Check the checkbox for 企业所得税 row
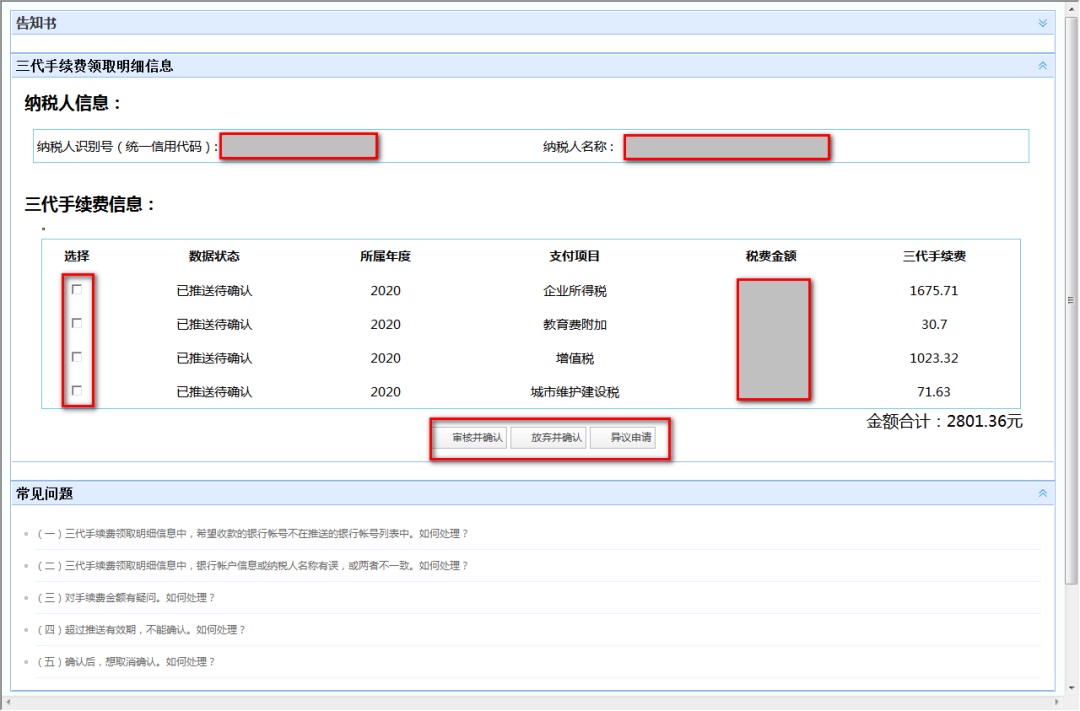Image resolution: width=1080 pixels, height=711 pixels. tap(78, 291)
